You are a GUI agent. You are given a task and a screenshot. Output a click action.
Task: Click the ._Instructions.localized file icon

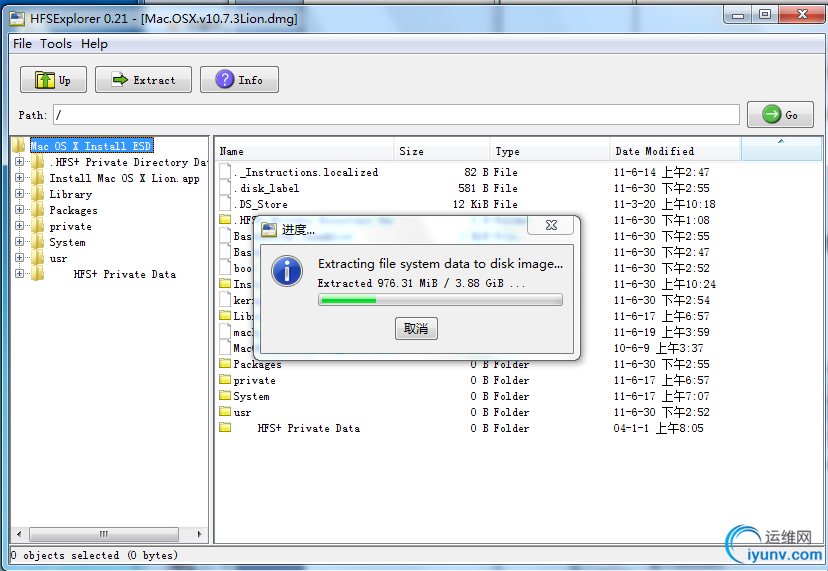(225, 172)
